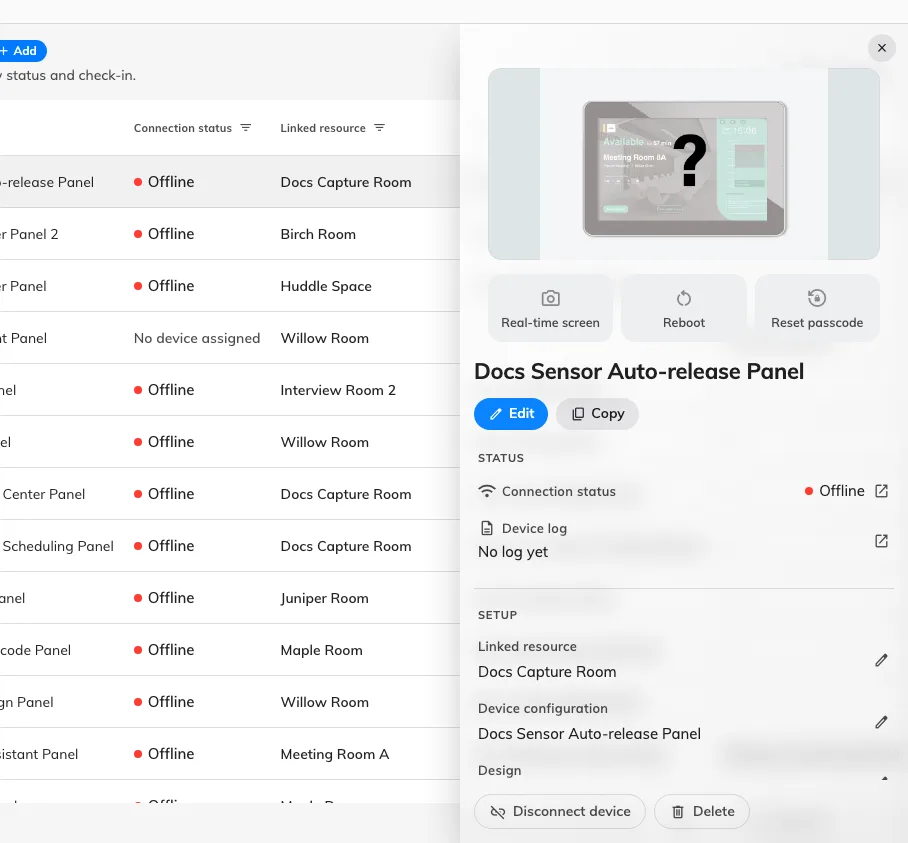Click 'No device assigned' cell
Viewport: 908px width, 843px height.
197,338
